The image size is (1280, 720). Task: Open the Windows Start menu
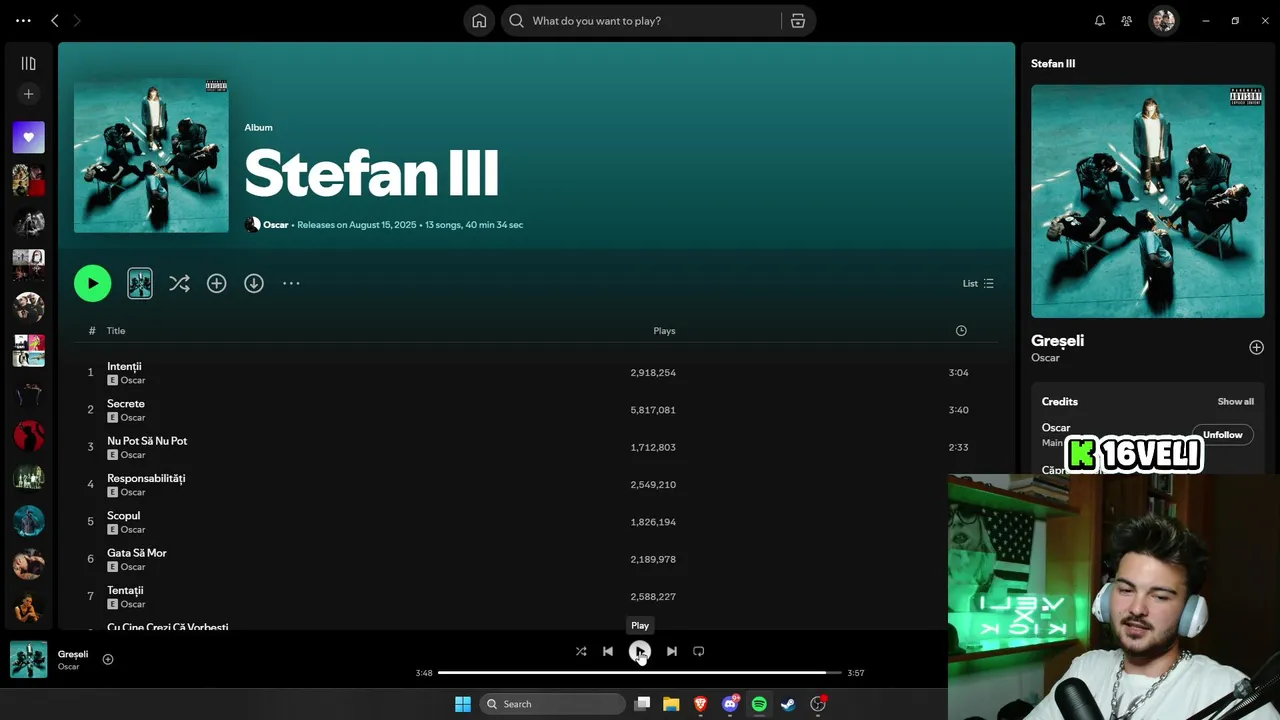click(463, 704)
